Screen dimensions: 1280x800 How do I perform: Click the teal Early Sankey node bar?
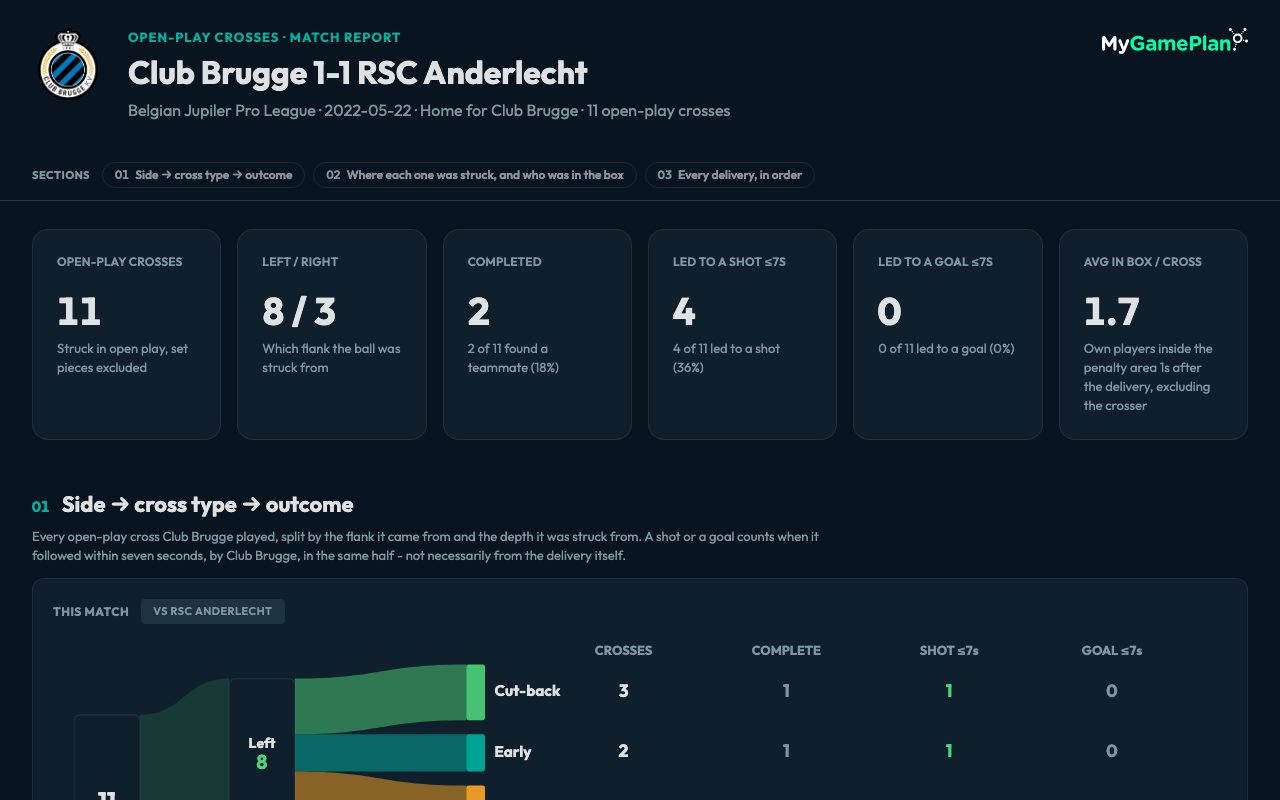click(x=475, y=753)
